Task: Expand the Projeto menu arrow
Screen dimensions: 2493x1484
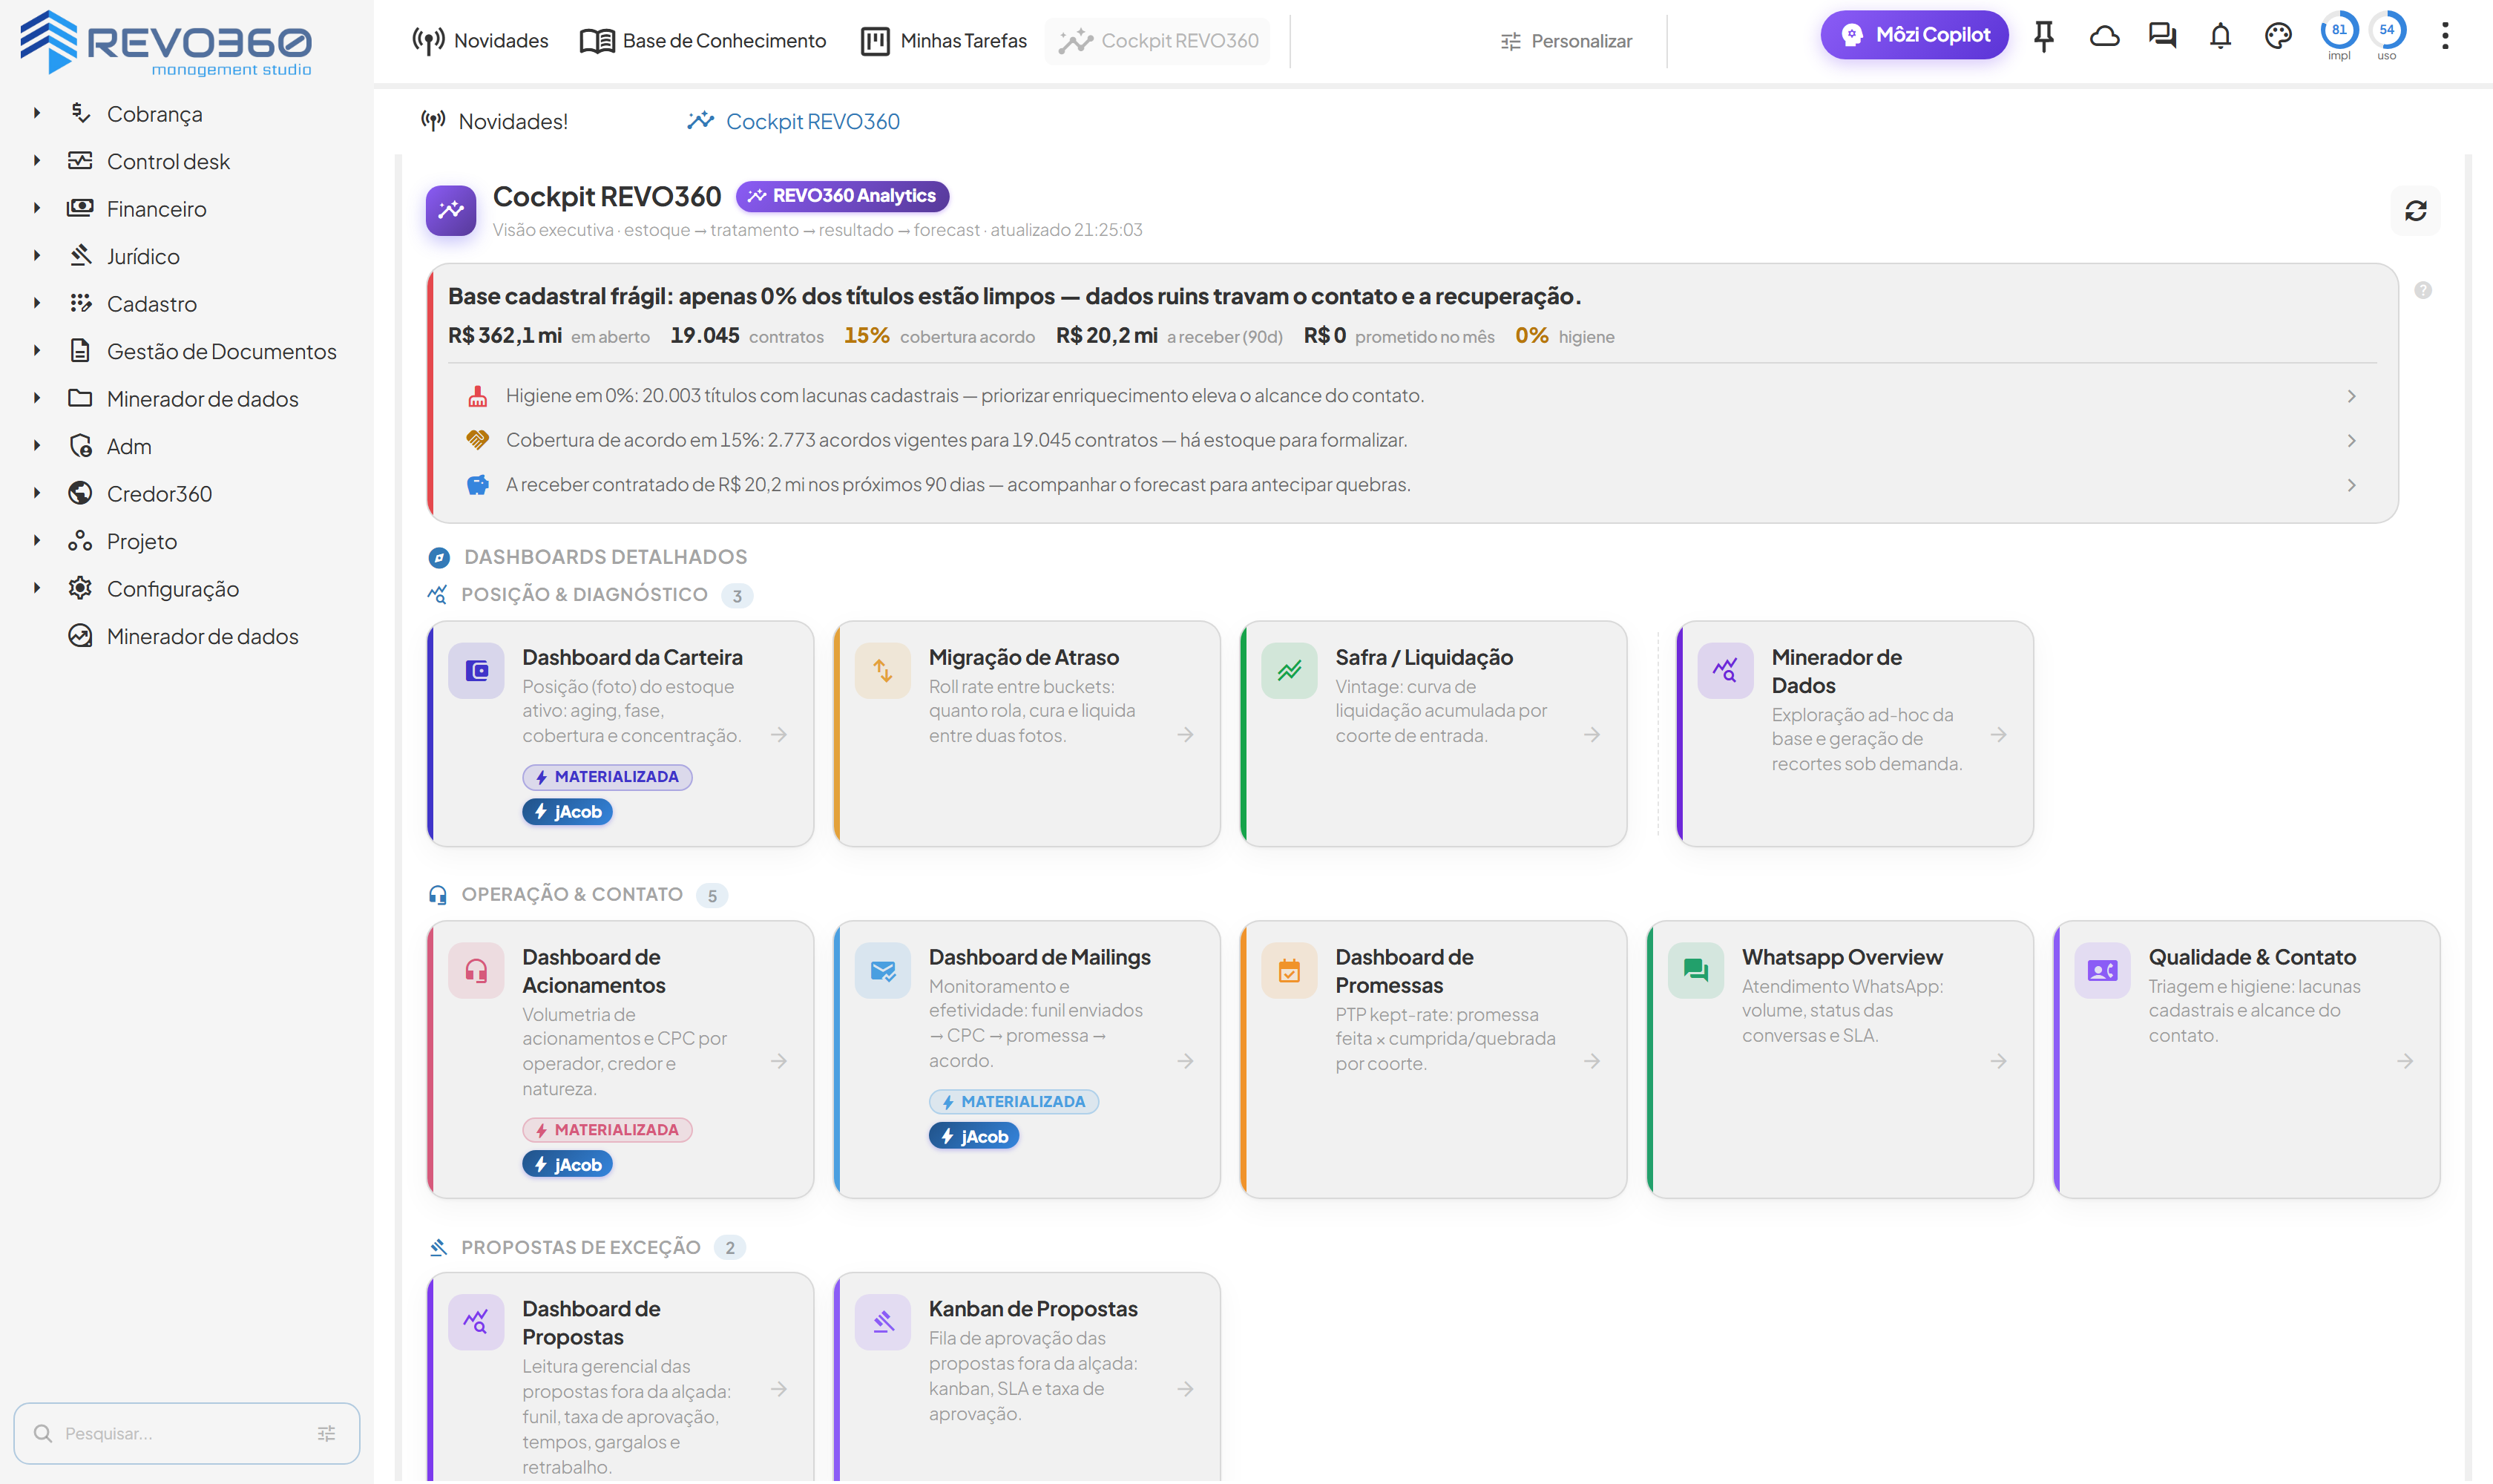Action: [37, 540]
